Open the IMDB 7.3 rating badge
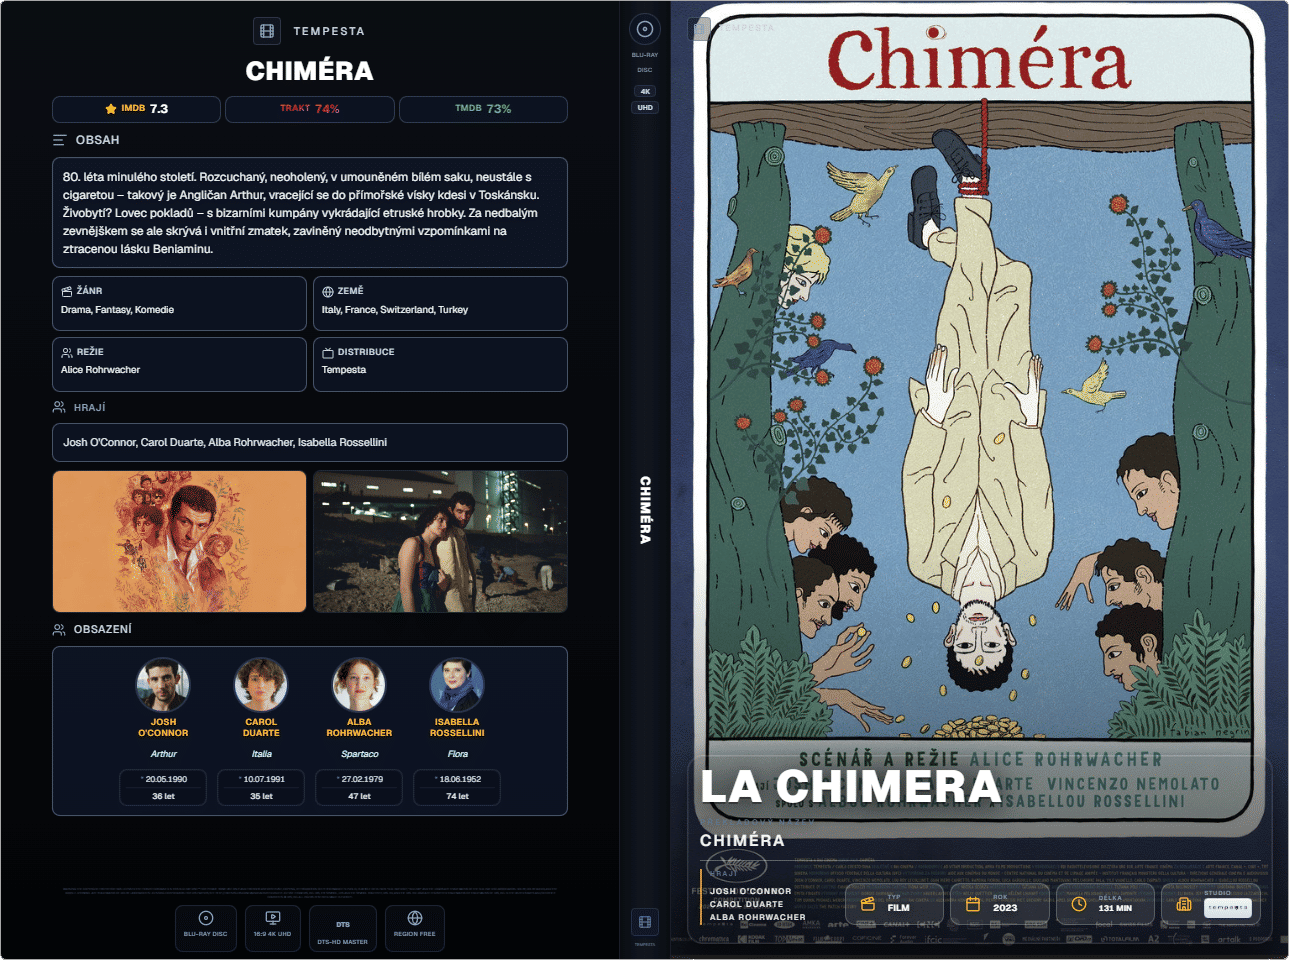The height and width of the screenshot is (960, 1289). click(136, 109)
